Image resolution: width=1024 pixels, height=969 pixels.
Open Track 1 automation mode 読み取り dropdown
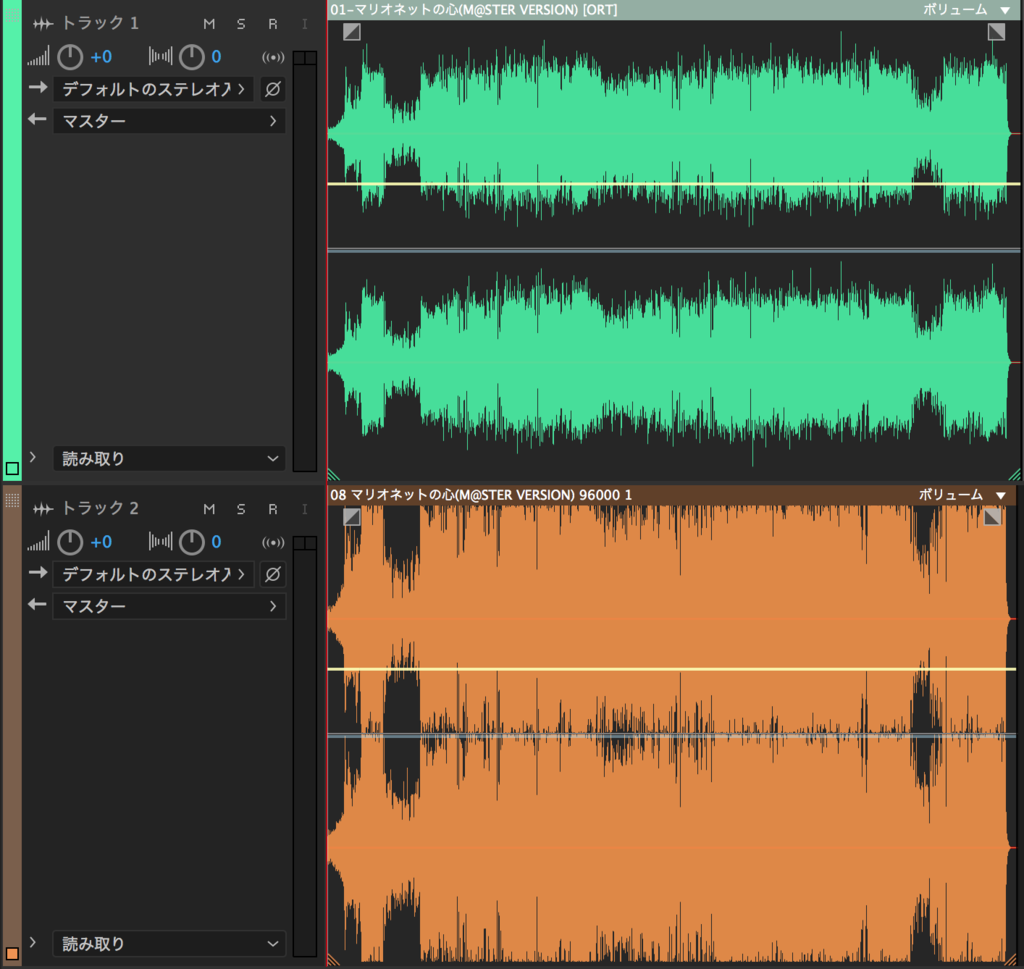[x=169, y=459]
